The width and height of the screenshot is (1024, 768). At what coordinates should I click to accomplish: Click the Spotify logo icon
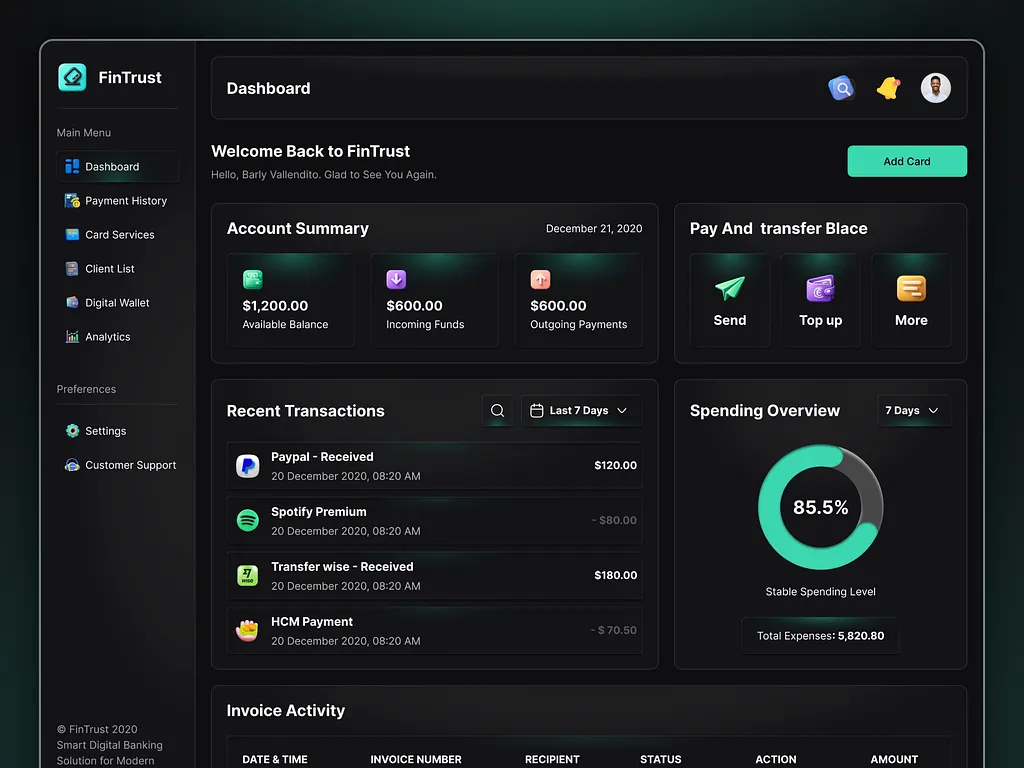[248, 520]
